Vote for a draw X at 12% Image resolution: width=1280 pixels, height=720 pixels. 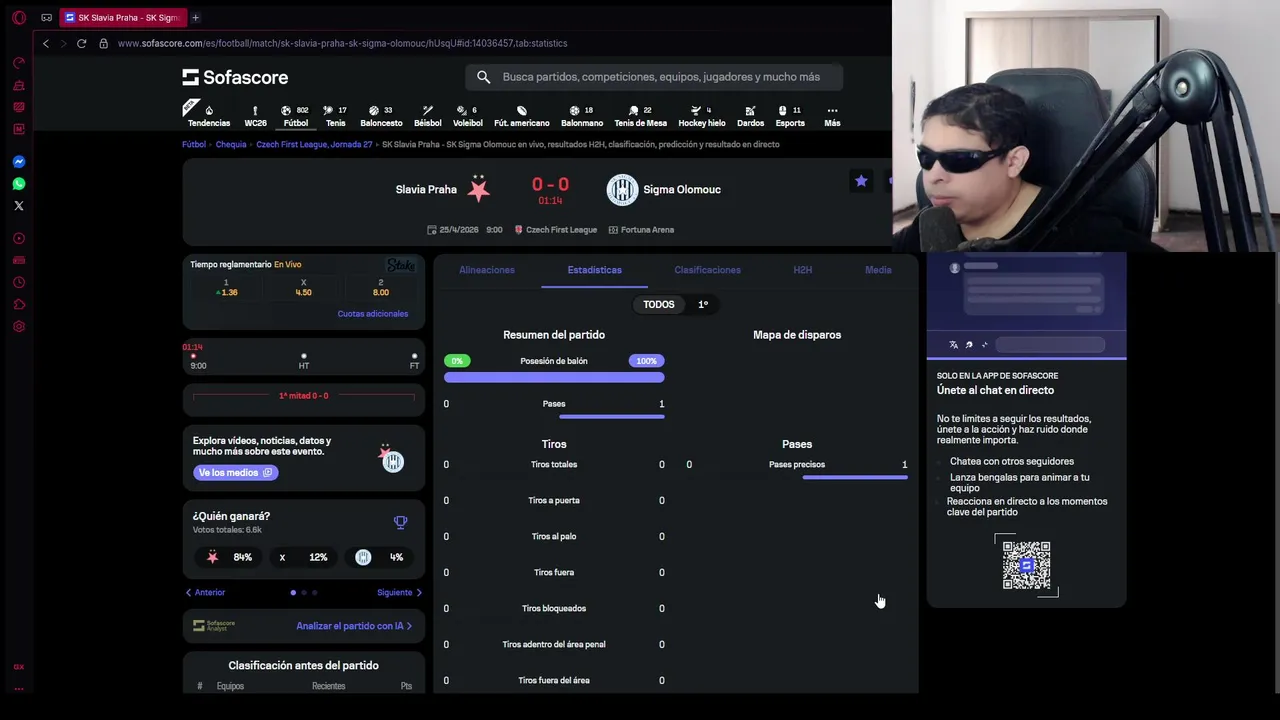pyautogui.click(x=303, y=557)
